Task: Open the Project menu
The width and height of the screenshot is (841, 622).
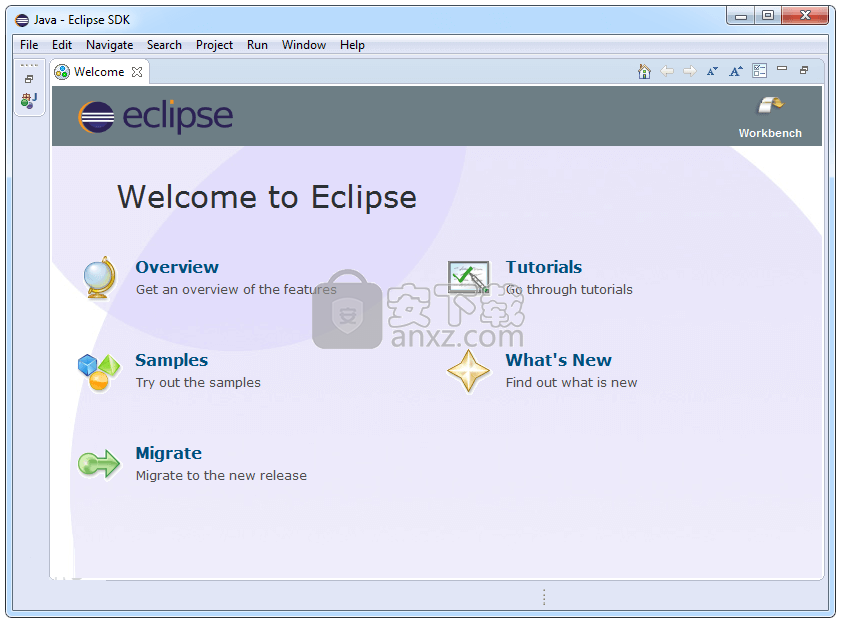Action: [214, 45]
